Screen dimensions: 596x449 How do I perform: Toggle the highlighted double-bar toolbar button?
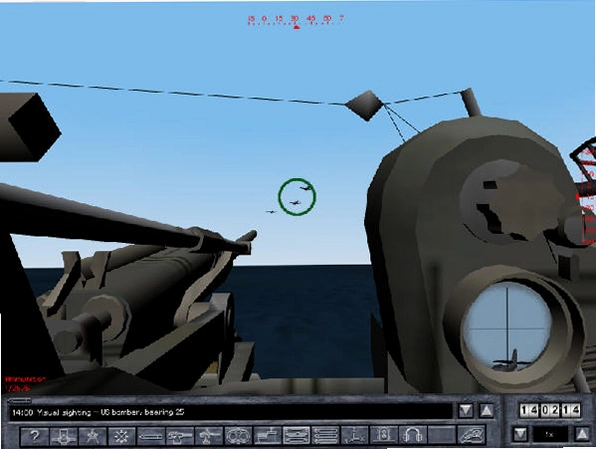[296, 436]
